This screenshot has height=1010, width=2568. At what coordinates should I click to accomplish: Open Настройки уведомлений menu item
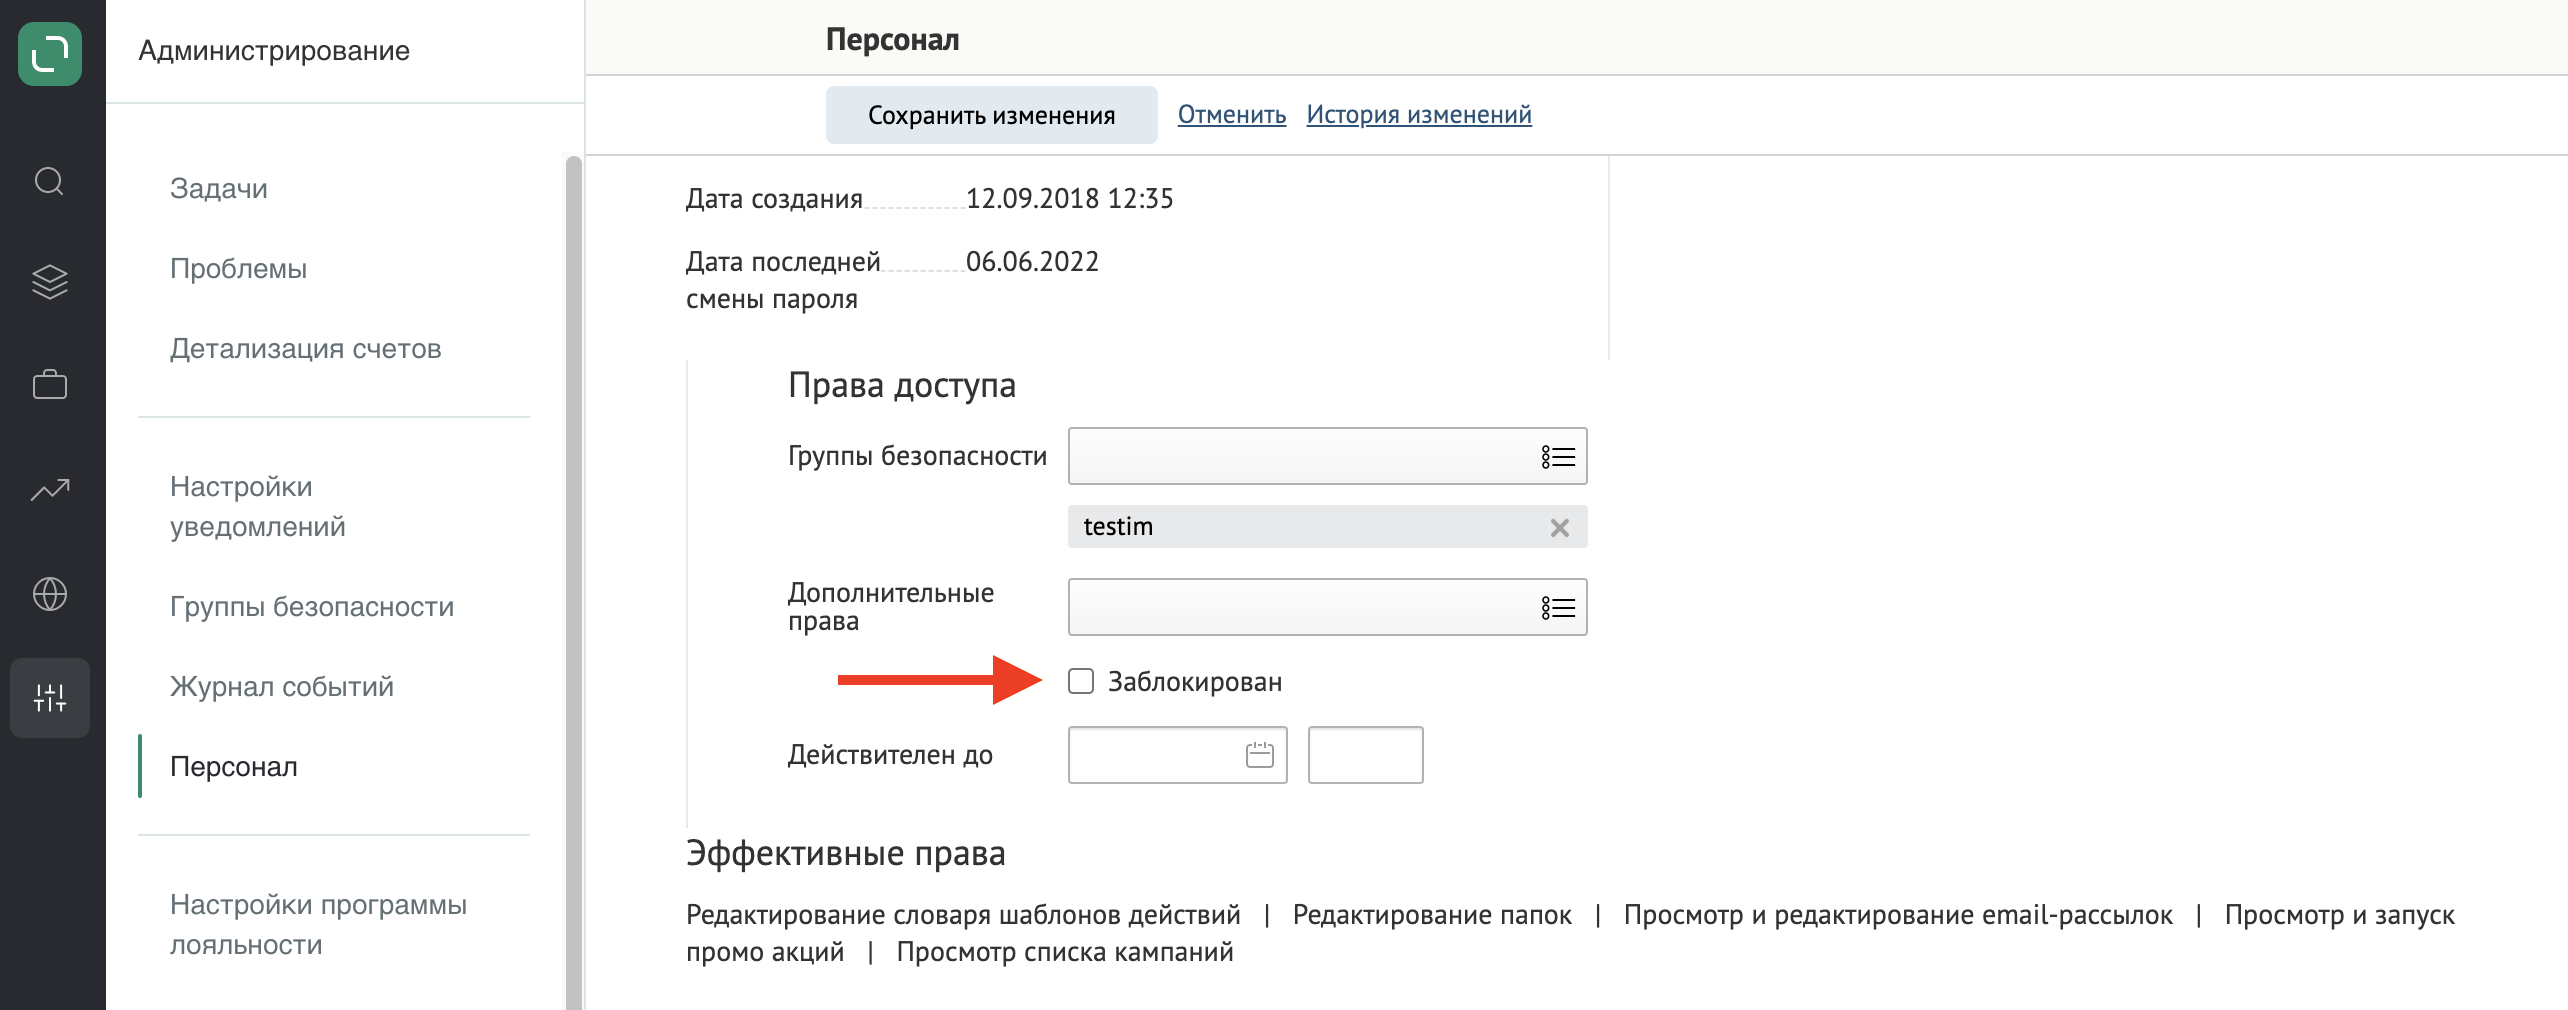258,506
